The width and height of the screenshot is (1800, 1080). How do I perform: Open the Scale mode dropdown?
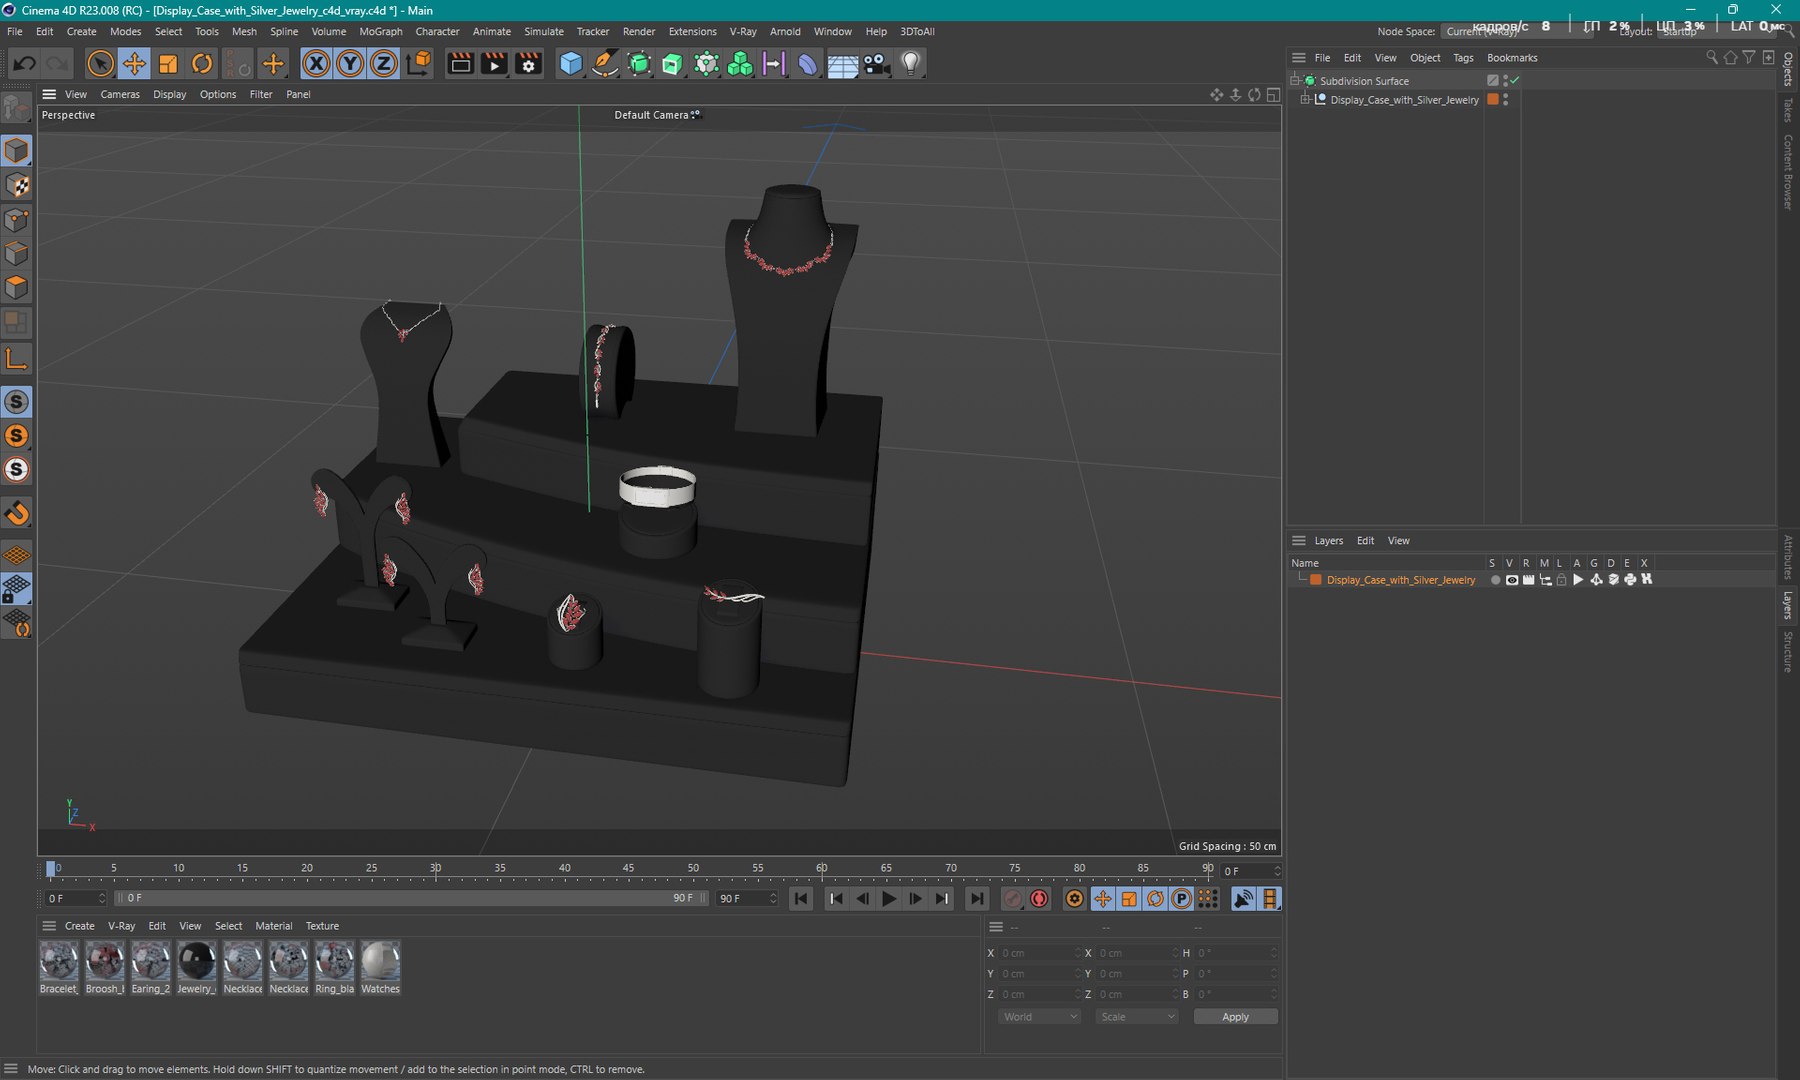click(1137, 1017)
